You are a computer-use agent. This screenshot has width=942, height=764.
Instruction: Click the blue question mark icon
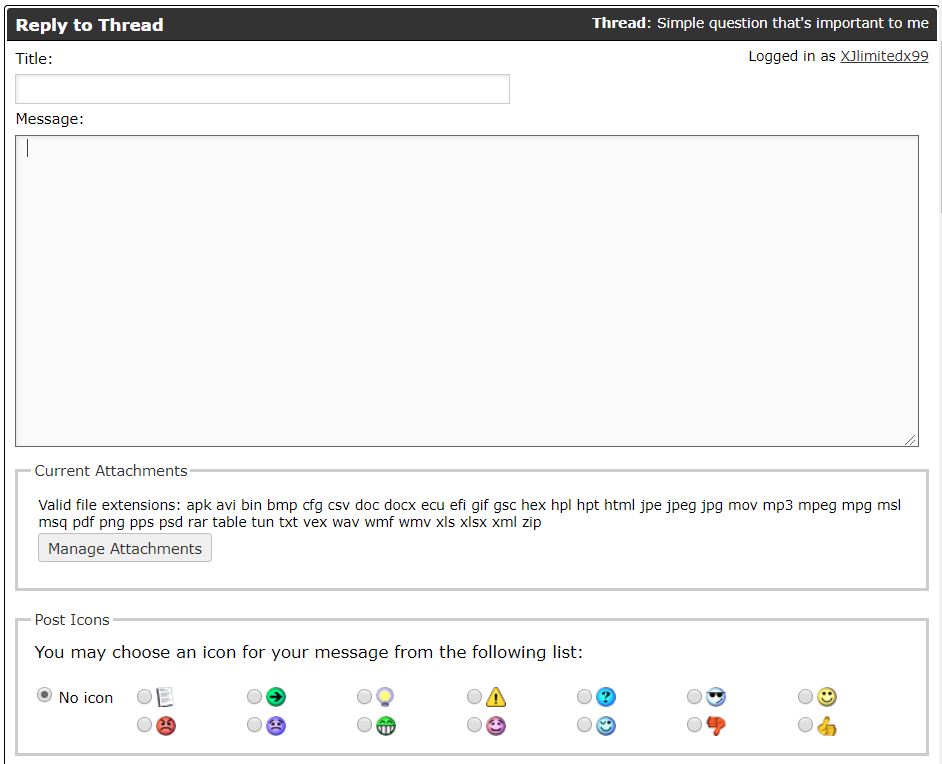coord(606,697)
